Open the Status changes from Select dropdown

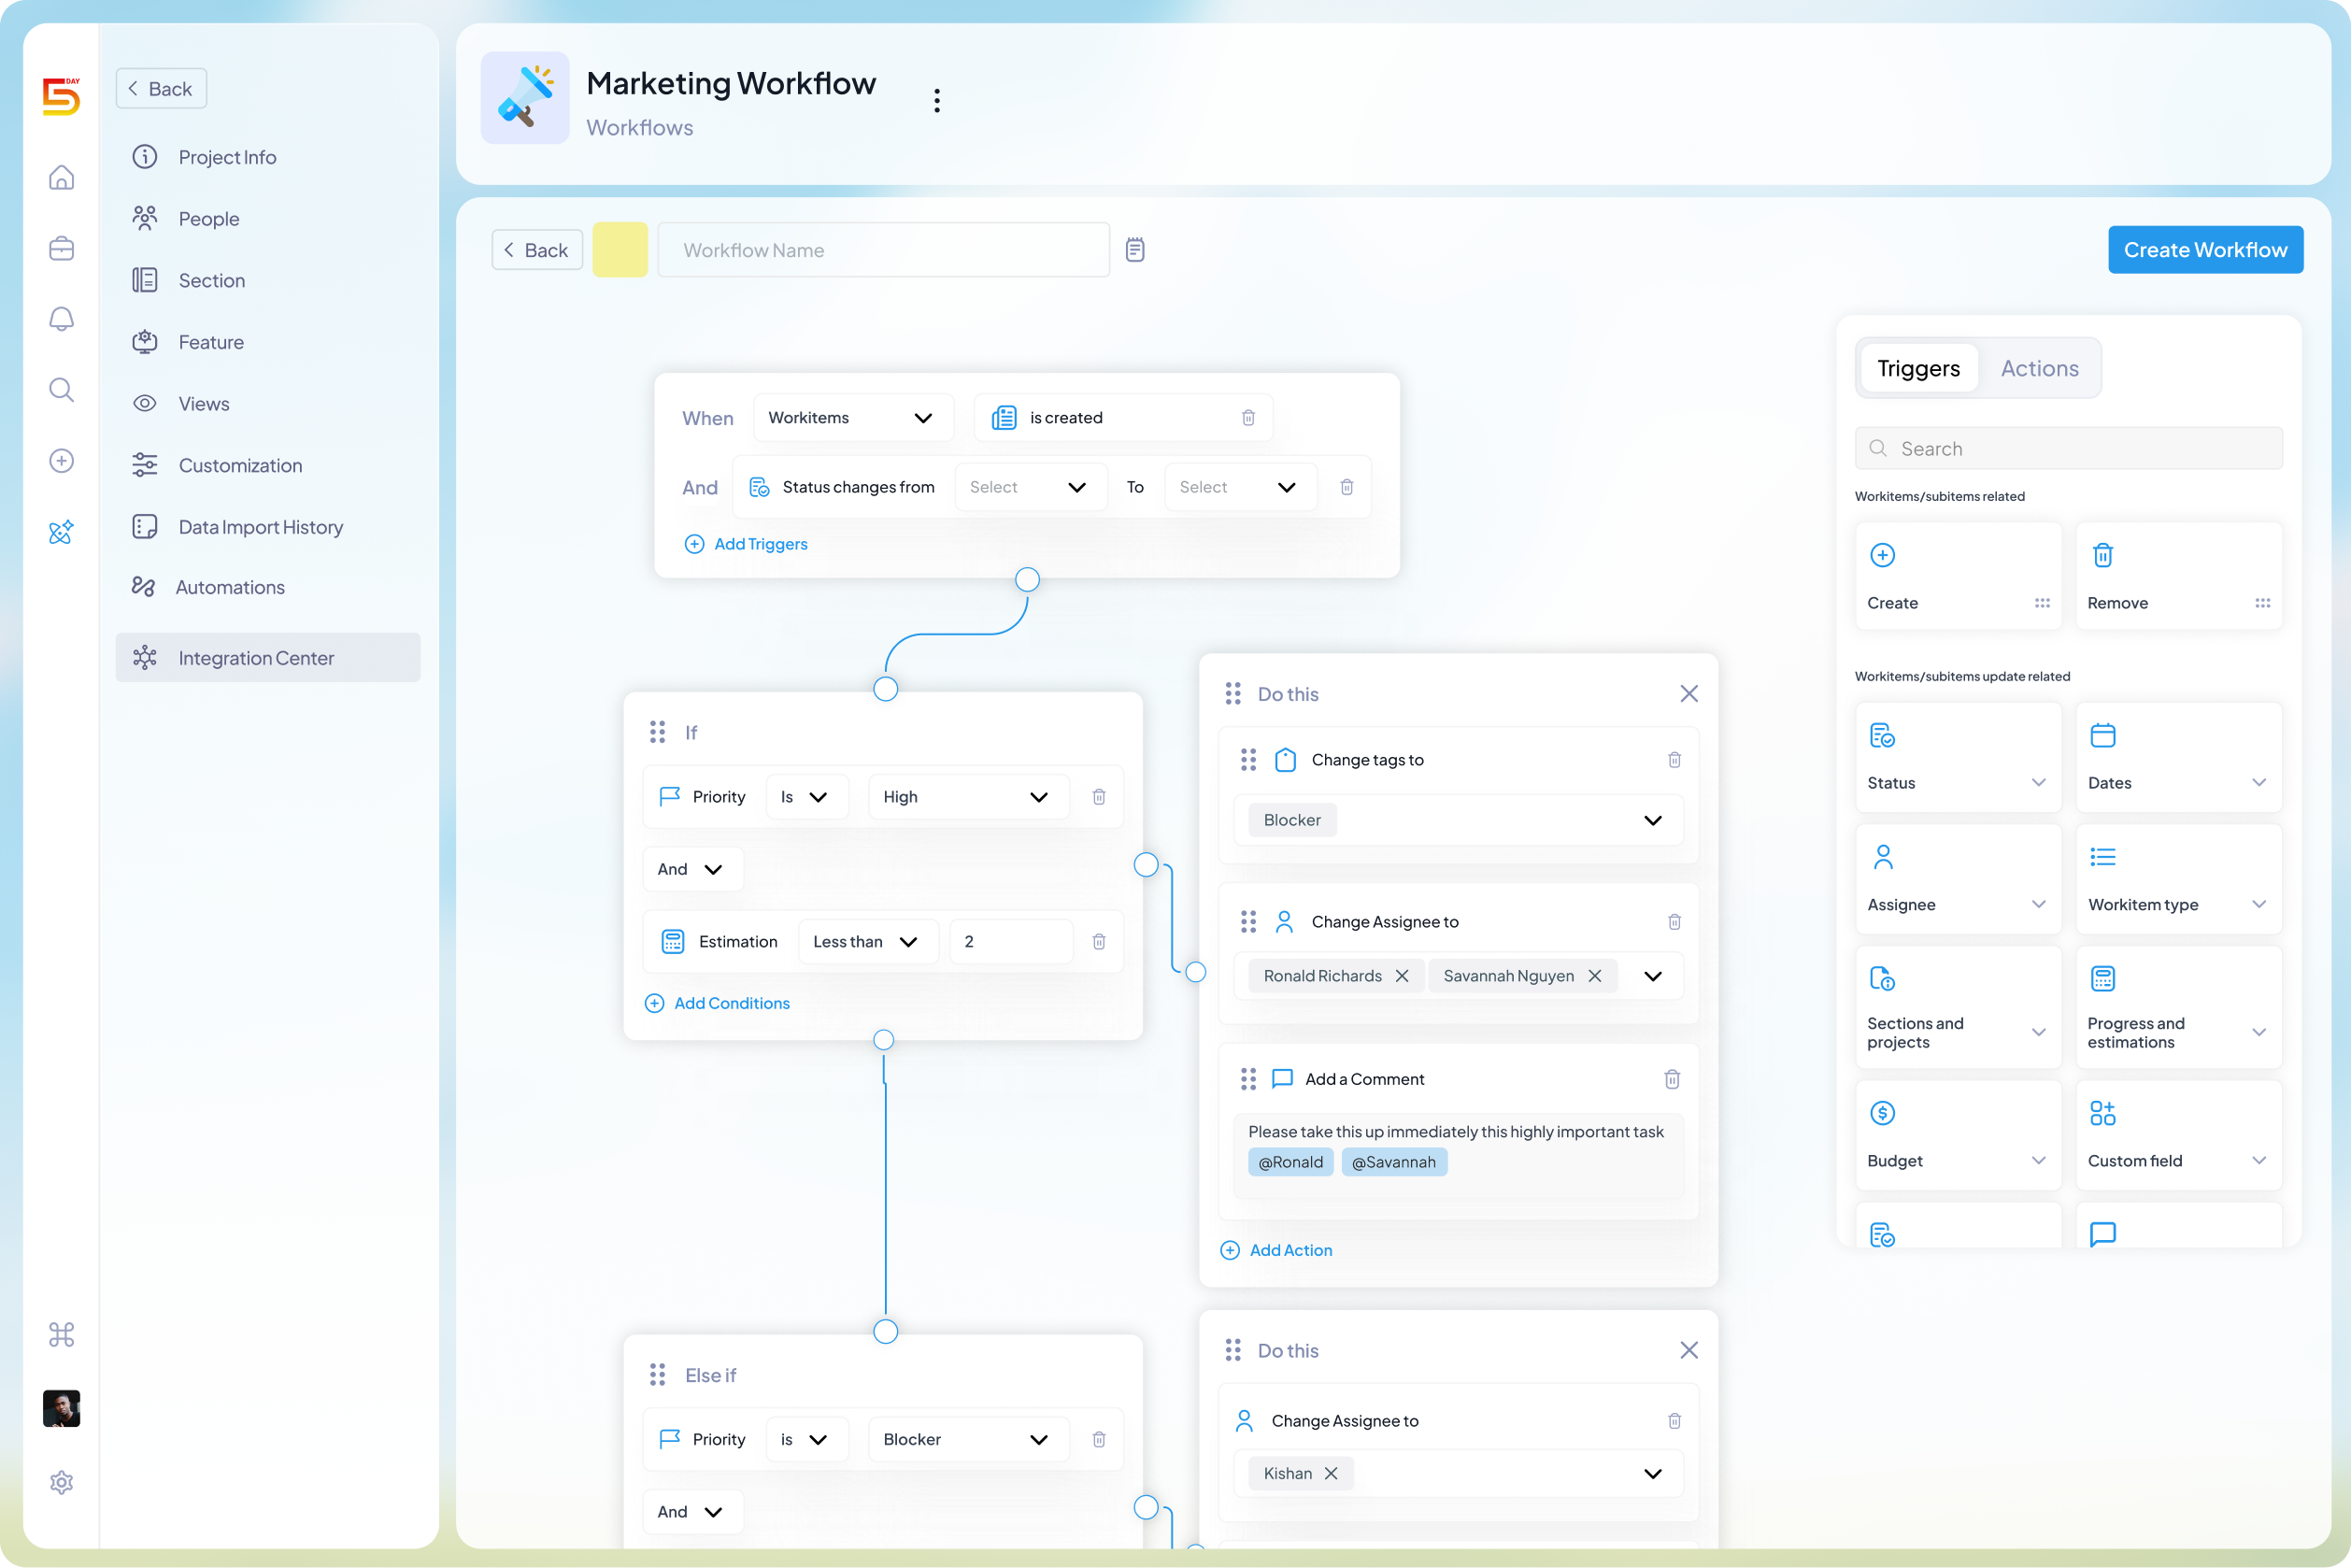(x=1030, y=487)
